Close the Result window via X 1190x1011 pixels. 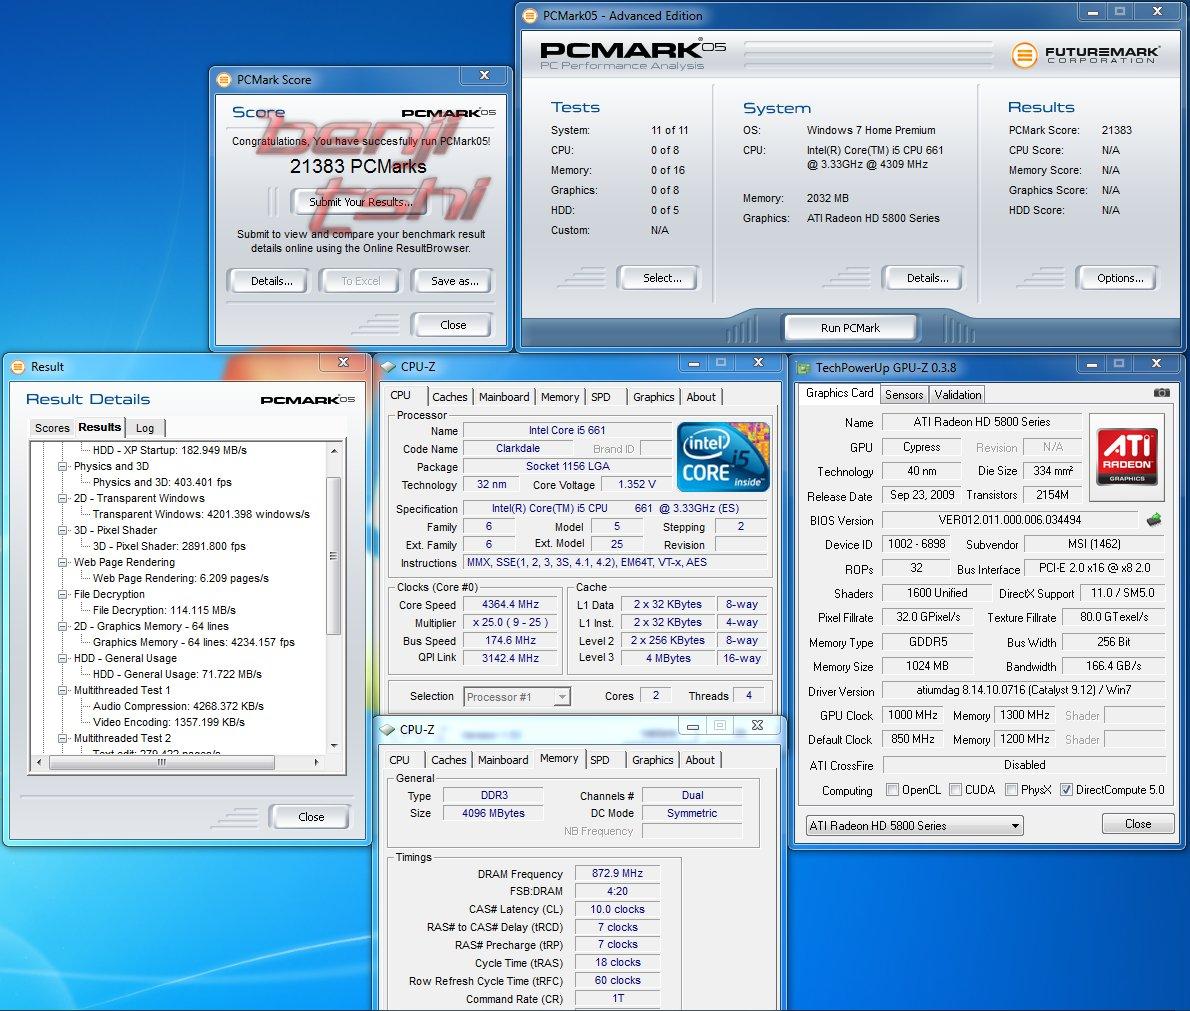[x=343, y=362]
